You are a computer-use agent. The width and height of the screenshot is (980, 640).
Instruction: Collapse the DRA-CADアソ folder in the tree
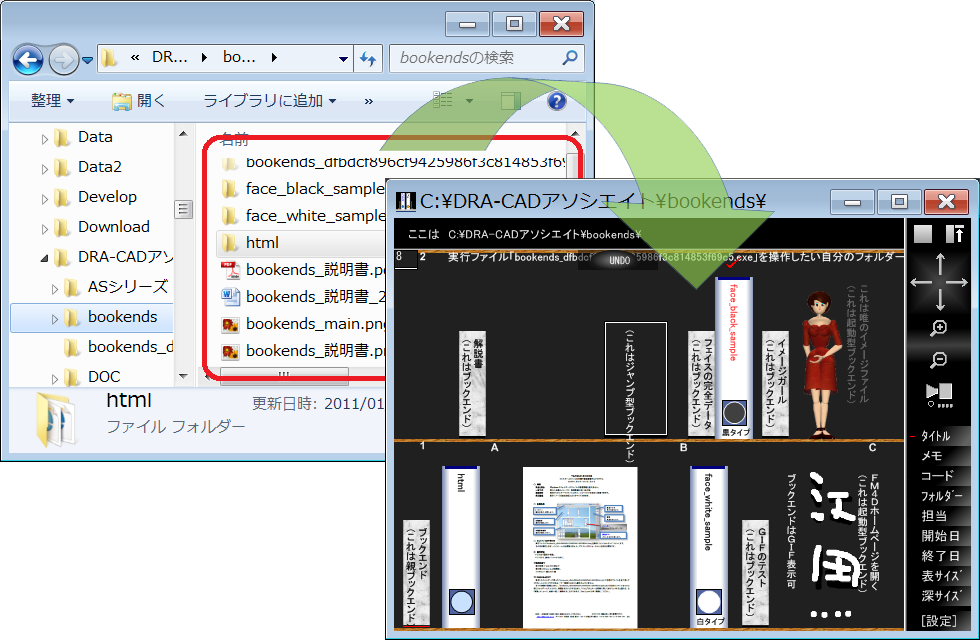44,258
